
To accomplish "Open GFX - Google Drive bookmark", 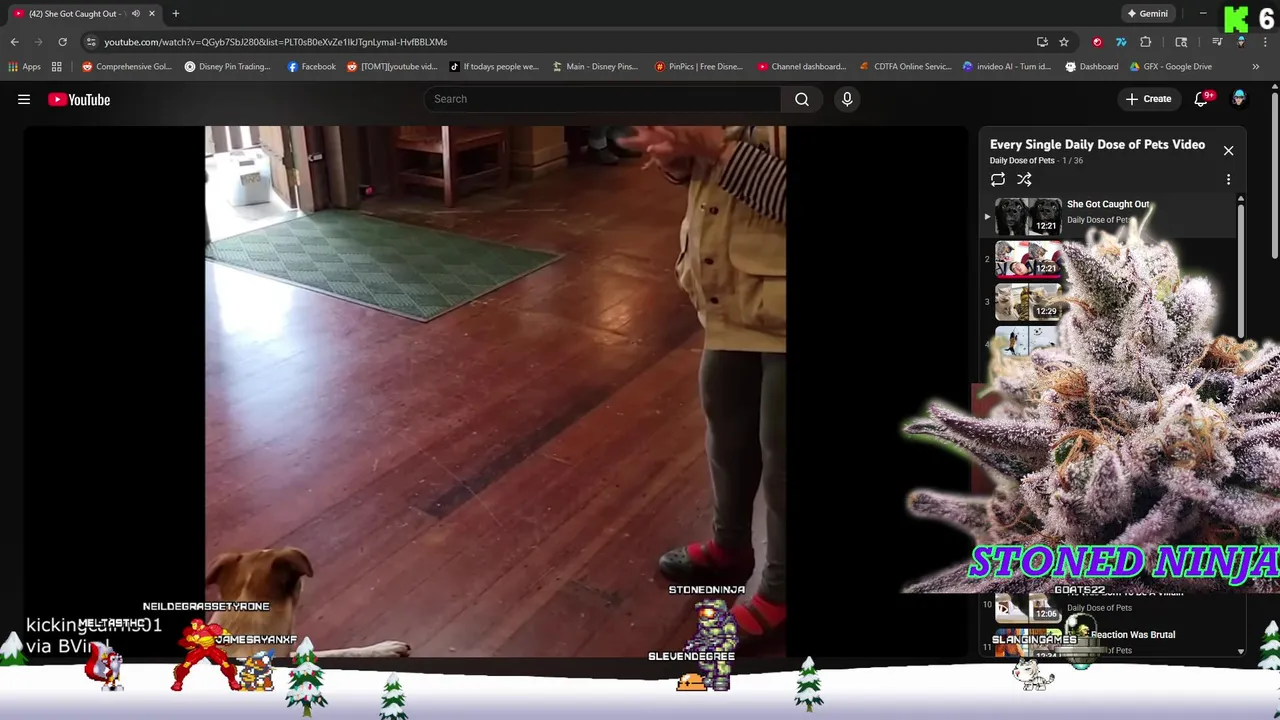I will [x=1170, y=67].
